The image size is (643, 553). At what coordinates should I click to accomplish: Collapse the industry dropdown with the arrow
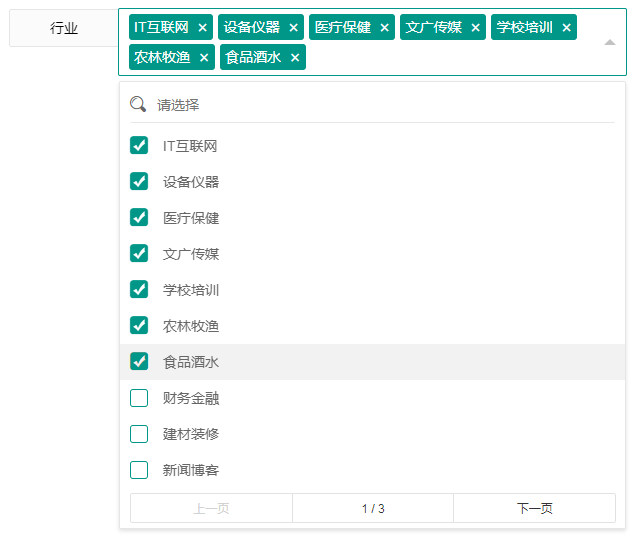pos(609,42)
